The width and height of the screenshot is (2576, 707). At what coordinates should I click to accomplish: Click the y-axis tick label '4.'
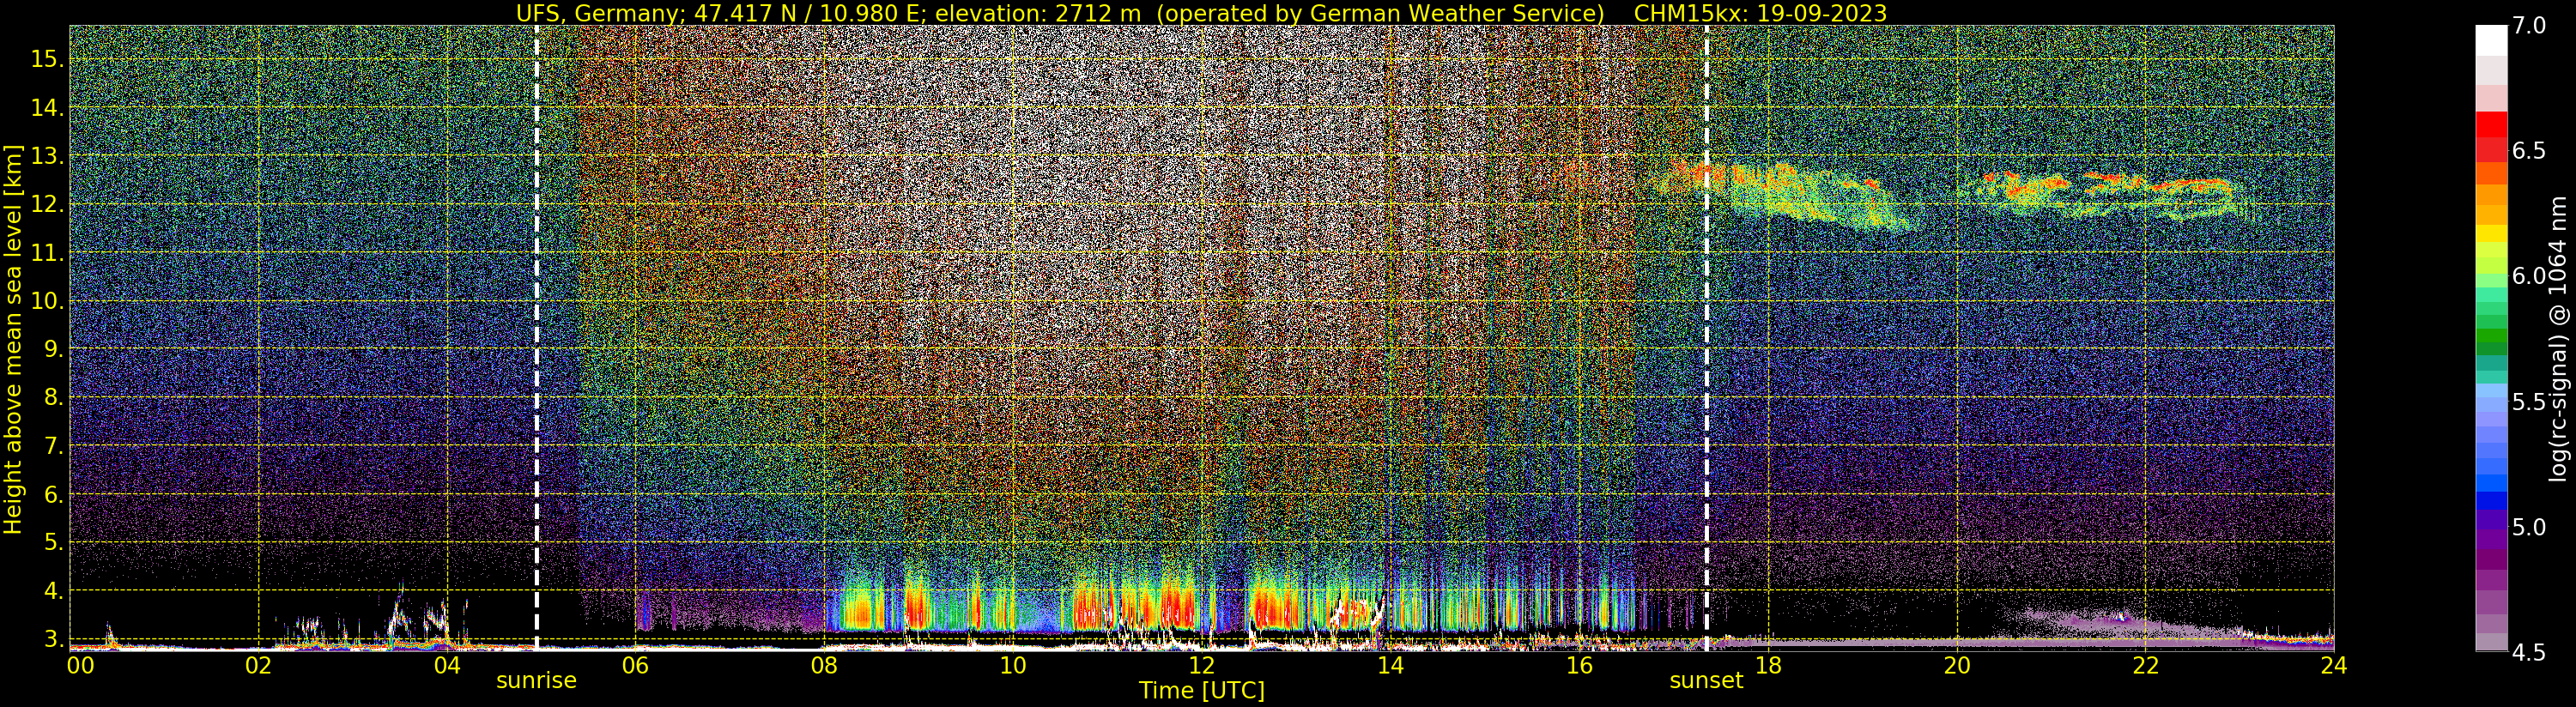pyautogui.click(x=54, y=591)
